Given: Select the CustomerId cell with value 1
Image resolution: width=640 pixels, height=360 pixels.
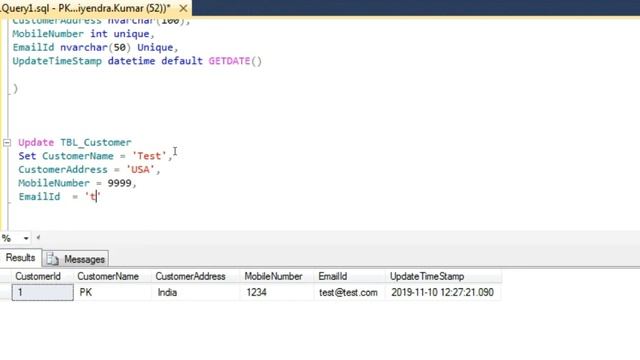Looking at the screenshot, I should point(42,293).
